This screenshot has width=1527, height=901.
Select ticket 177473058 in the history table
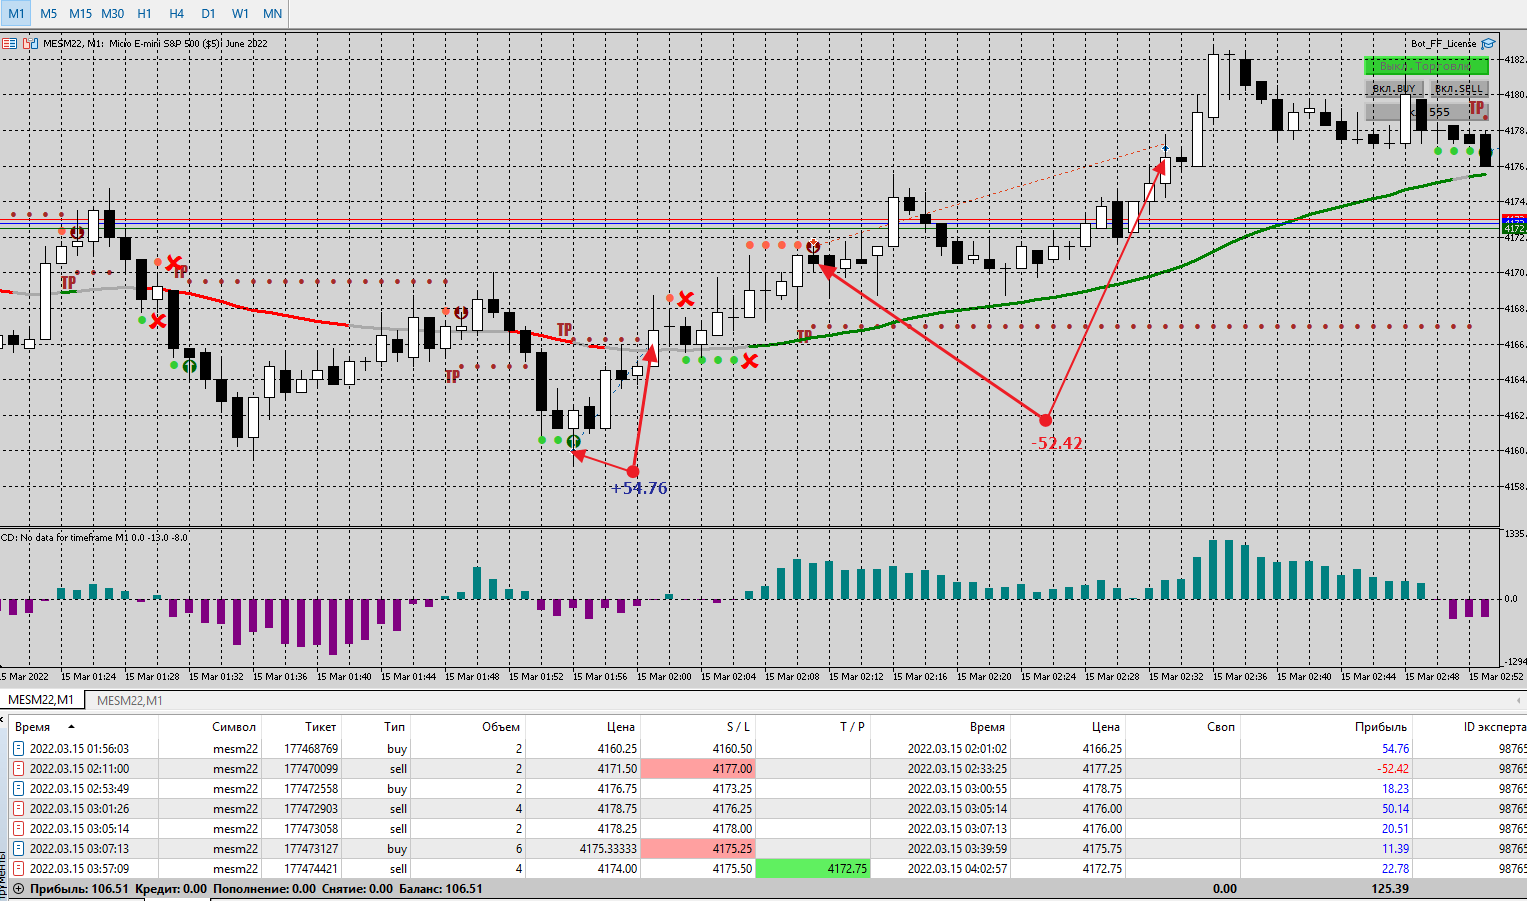point(311,829)
